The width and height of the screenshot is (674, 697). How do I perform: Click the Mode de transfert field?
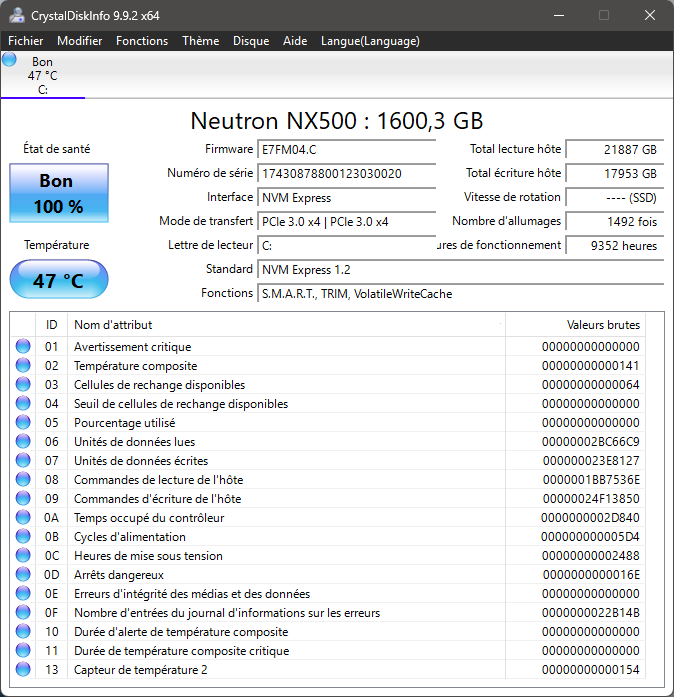click(x=347, y=221)
